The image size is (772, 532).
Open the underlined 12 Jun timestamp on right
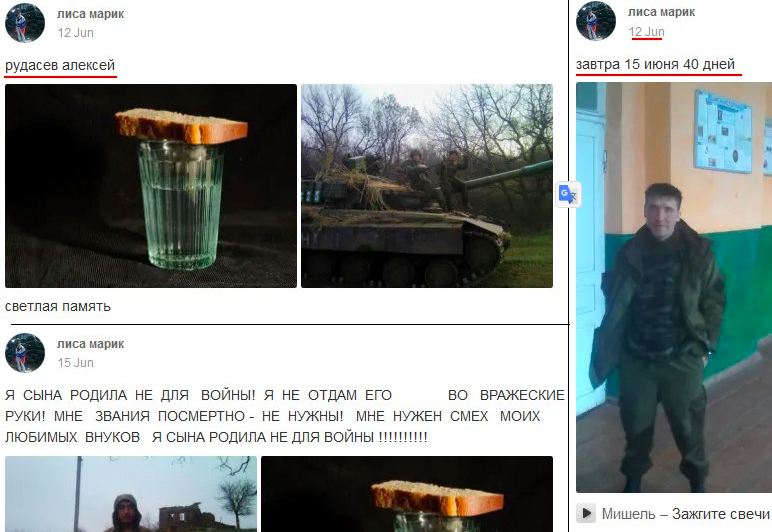pos(646,32)
